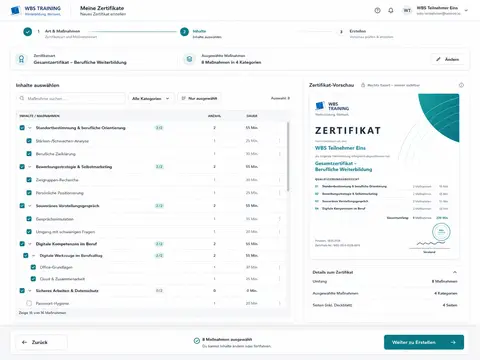Click the table vertical scrollbar
The image size is (480, 360).
pyautogui.click(x=288, y=157)
